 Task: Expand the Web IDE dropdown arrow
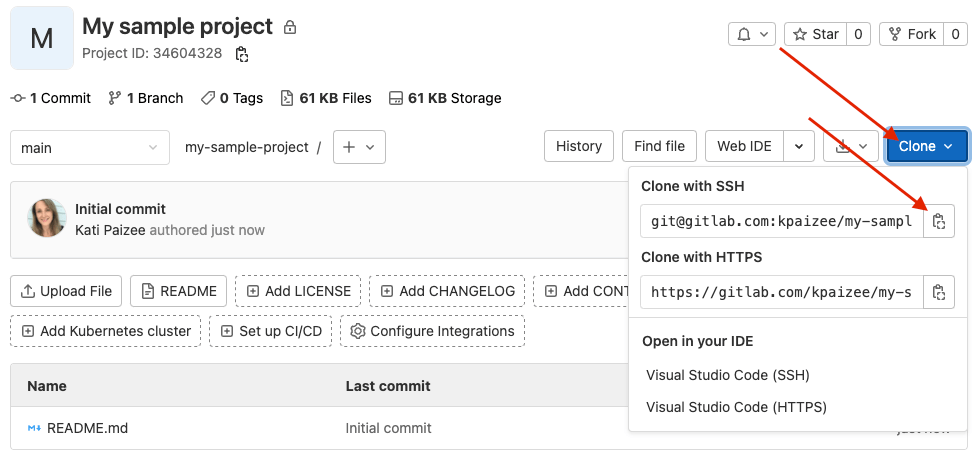pos(798,146)
